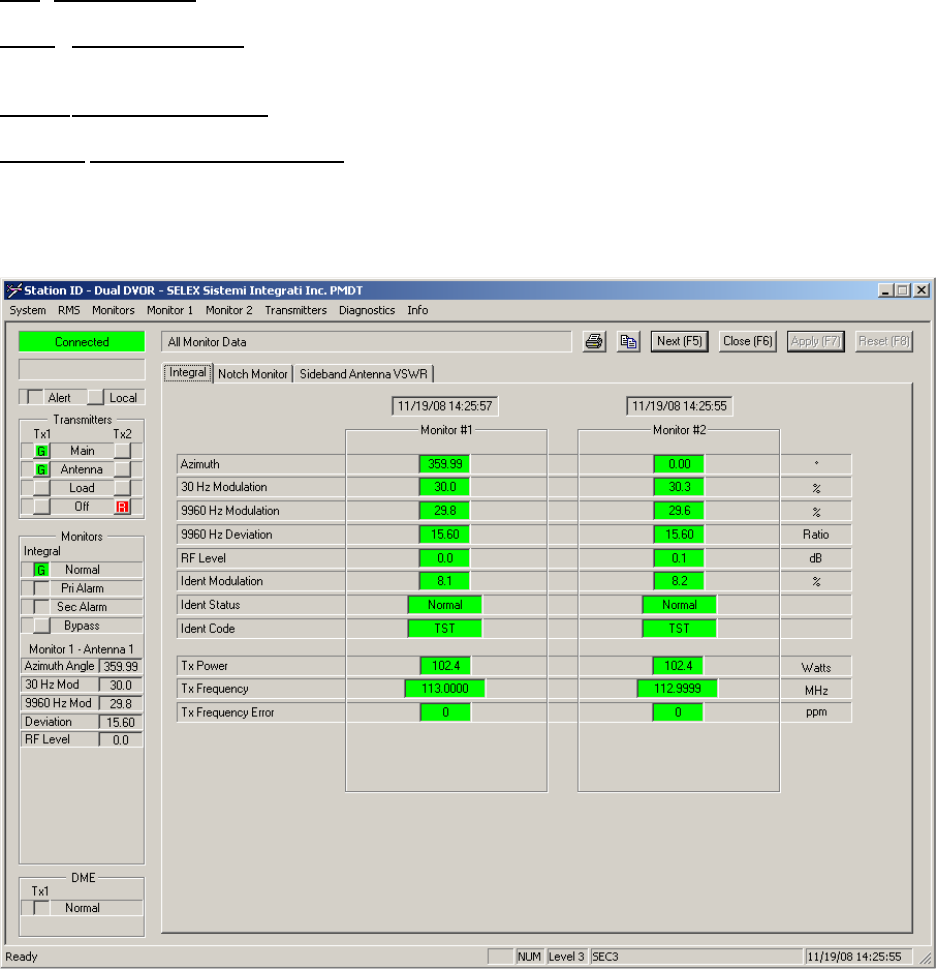Open the Diagnostics menu
The width and height of the screenshot is (936, 969).
point(366,310)
